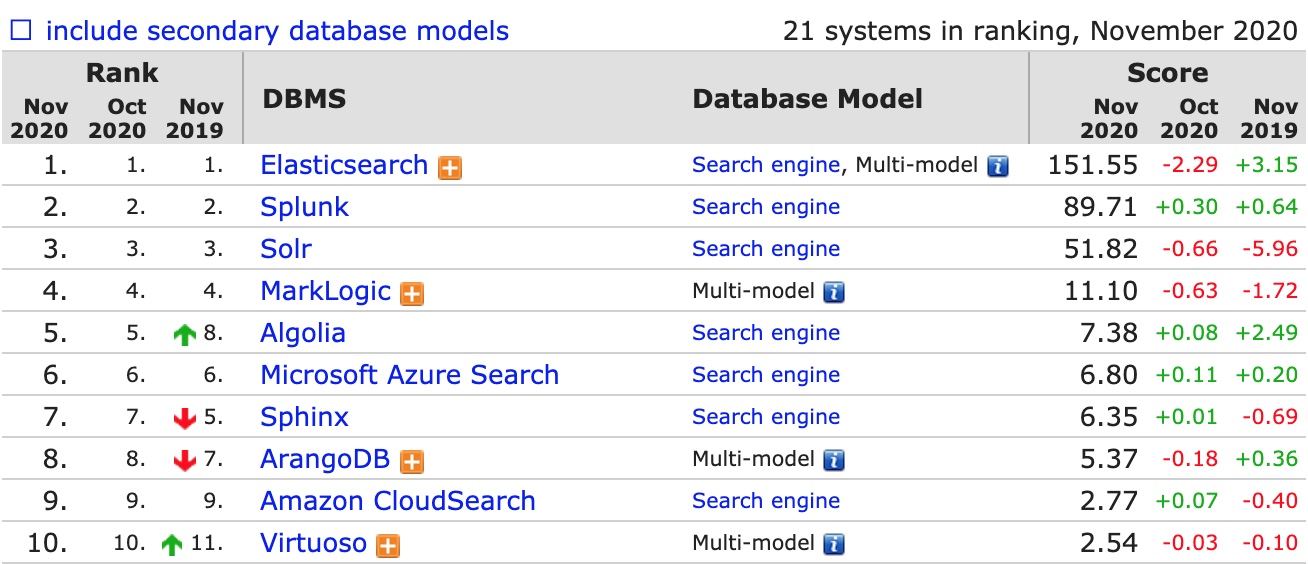The image size is (1308, 564).
Task: Click the Algolia link
Action: [303, 333]
